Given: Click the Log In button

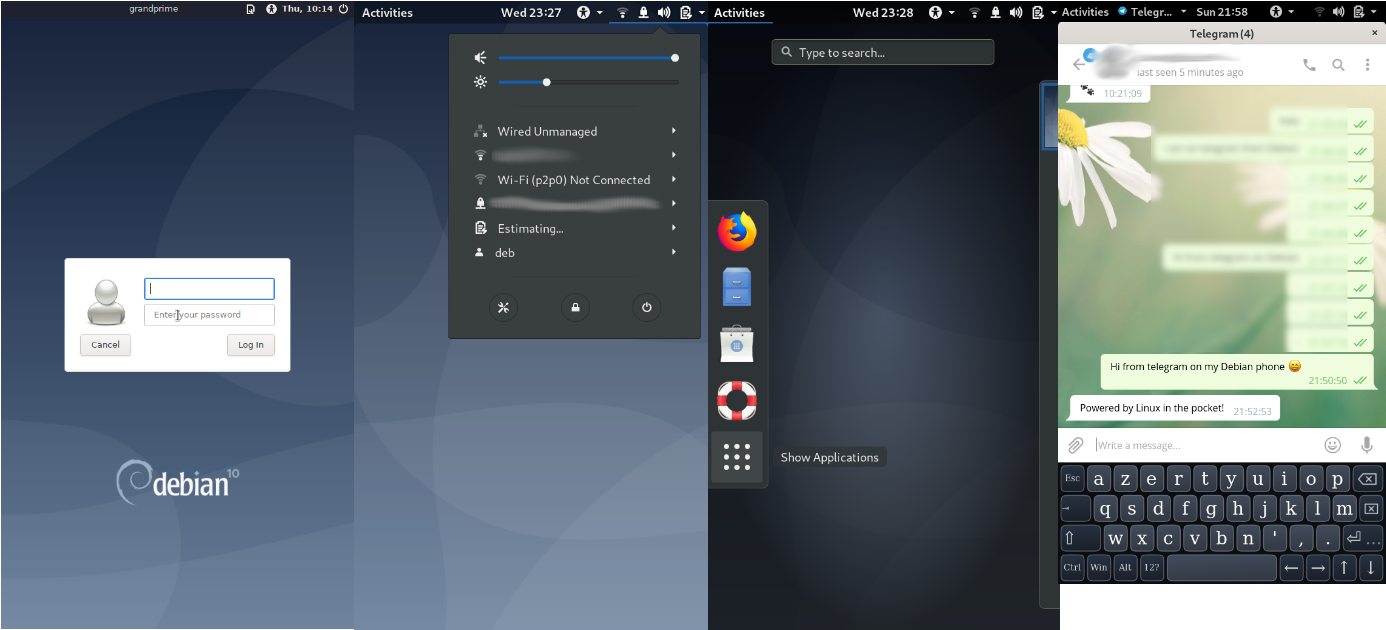Looking at the screenshot, I should tap(251, 344).
